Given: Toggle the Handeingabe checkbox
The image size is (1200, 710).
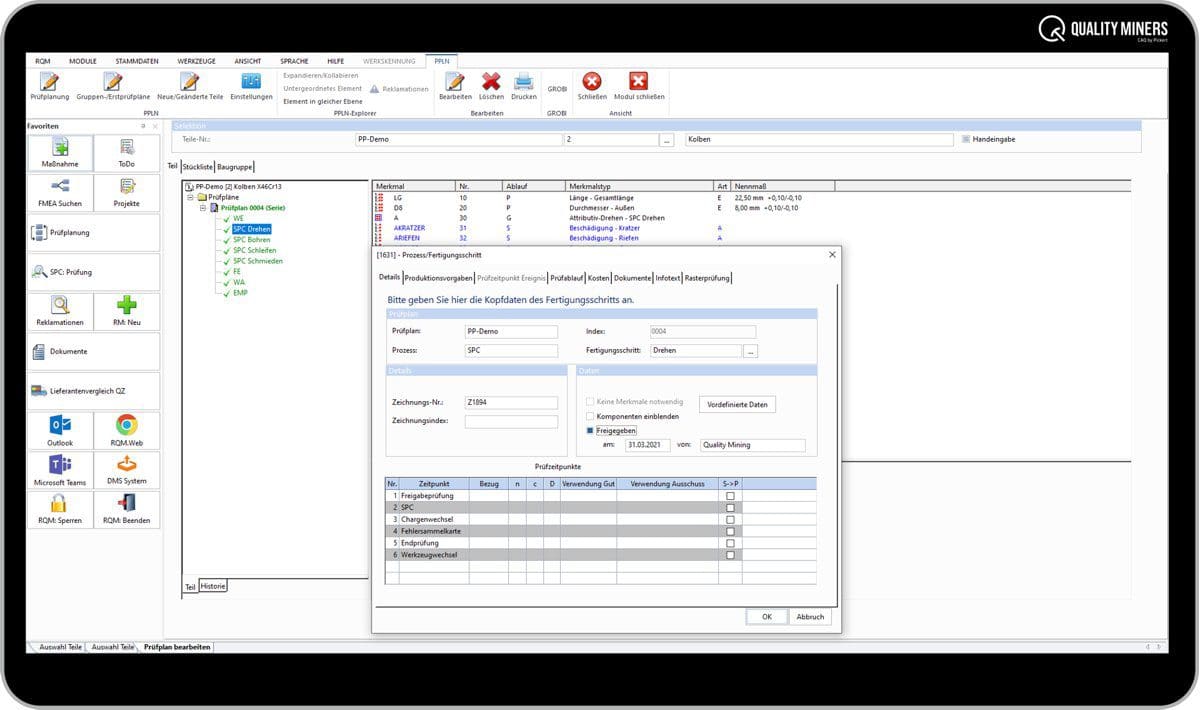Looking at the screenshot, I should point(966,139).
